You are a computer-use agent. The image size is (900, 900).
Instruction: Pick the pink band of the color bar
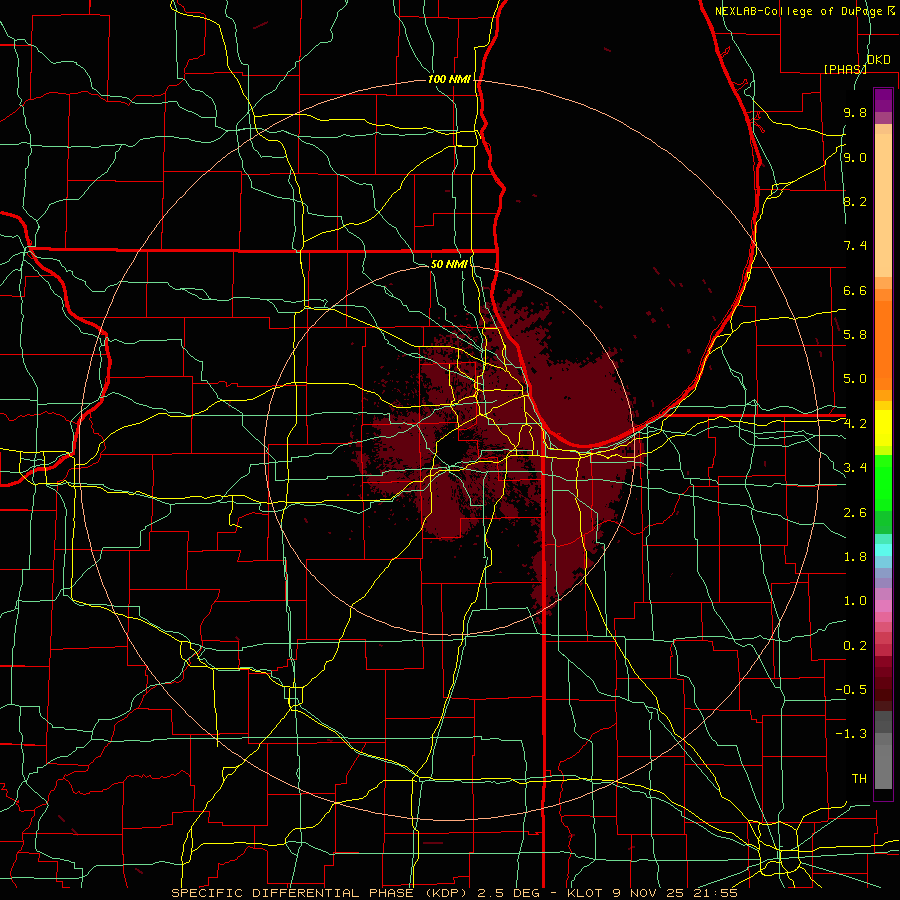click(883, 606)
